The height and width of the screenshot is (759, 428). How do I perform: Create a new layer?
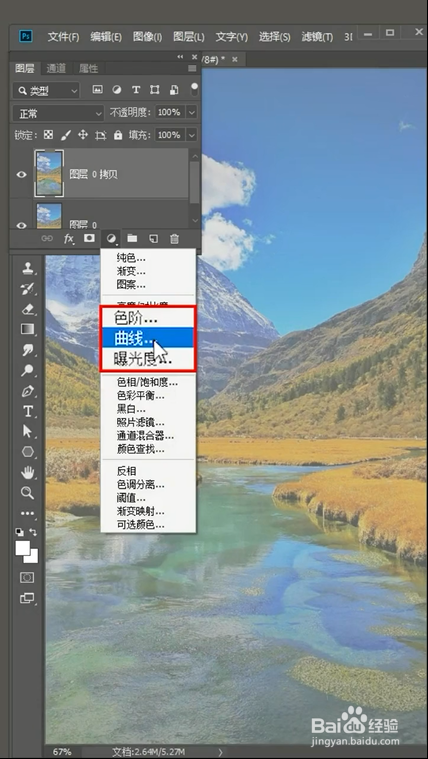pyautogui.click(x=153, y=238)
